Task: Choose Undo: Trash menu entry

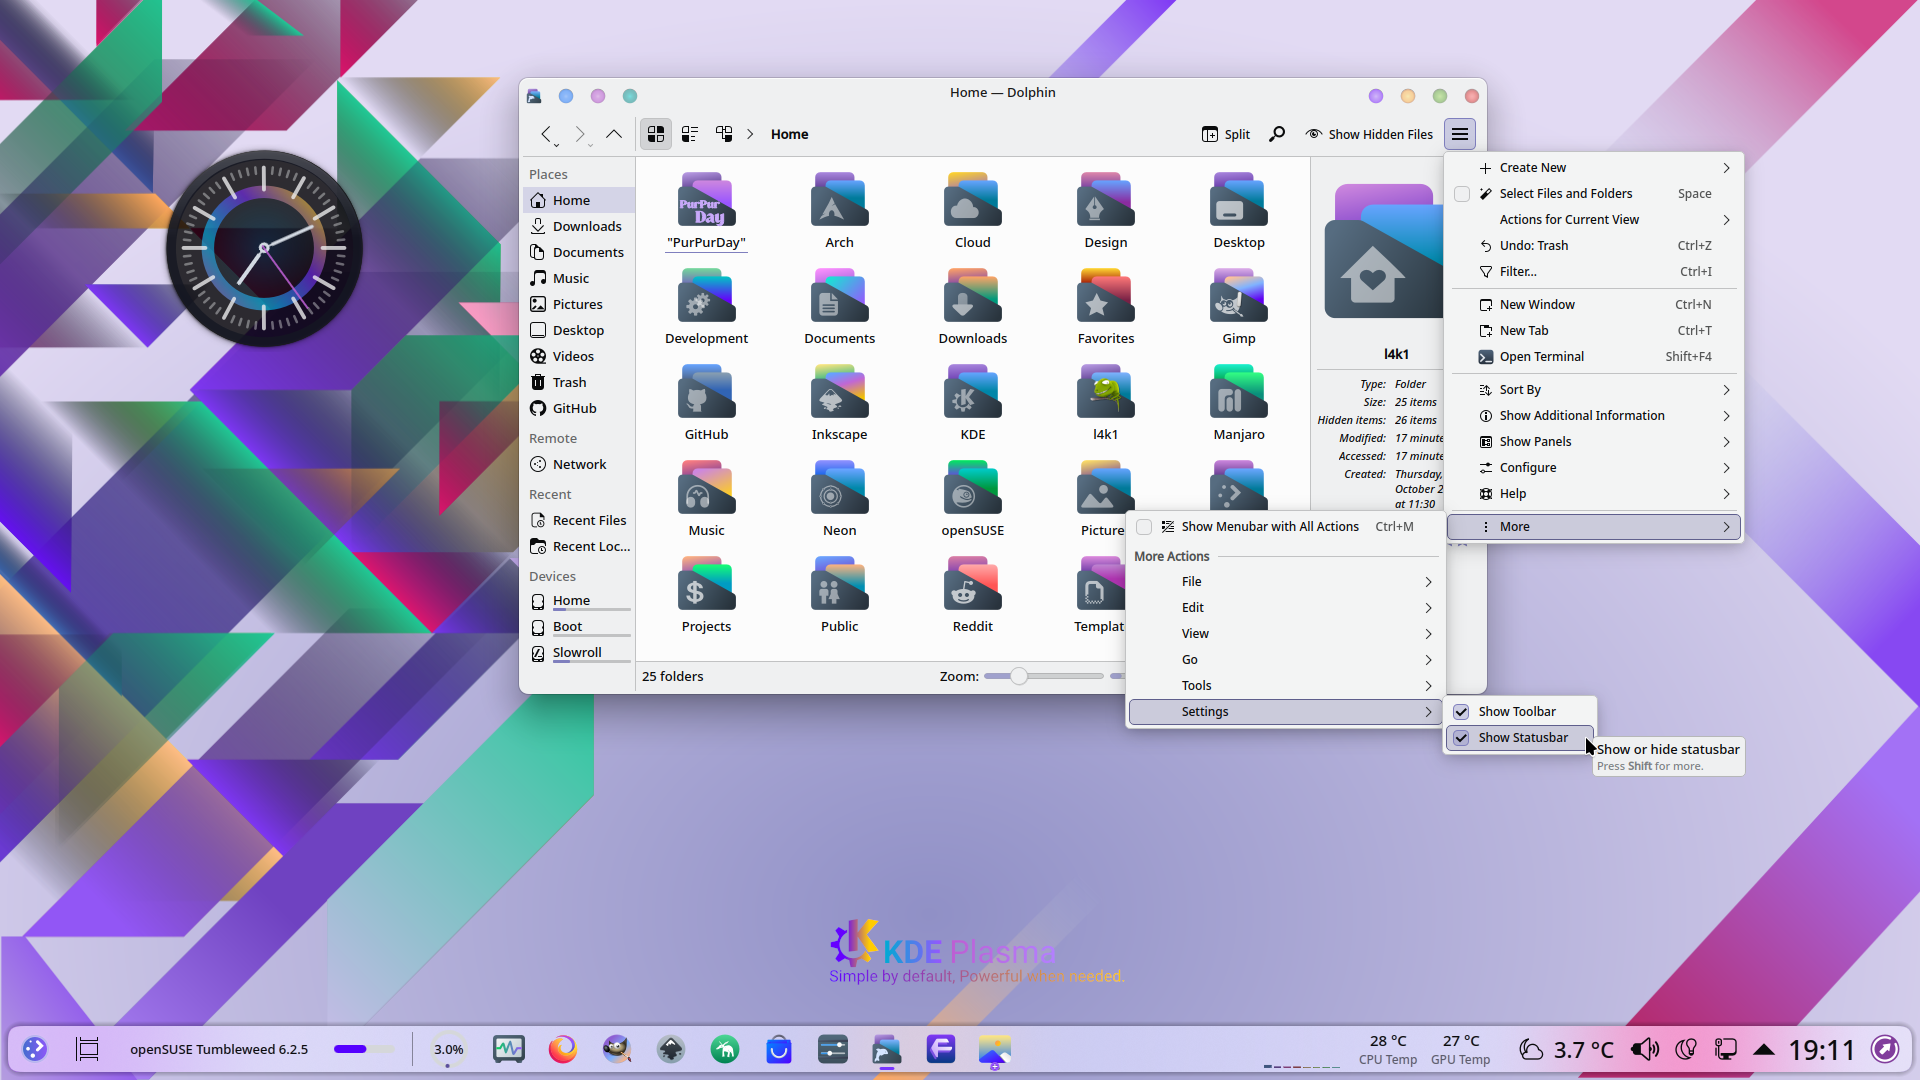Action: click(1595, 246)
